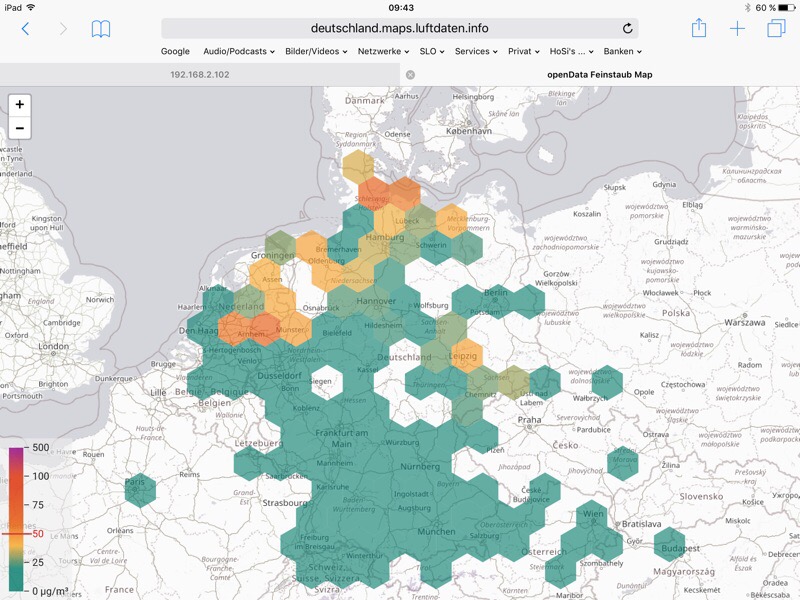Expand the Bilder/Videos bookmarks folder
This screenshot has width=800, height=600.
pos(316,51)
